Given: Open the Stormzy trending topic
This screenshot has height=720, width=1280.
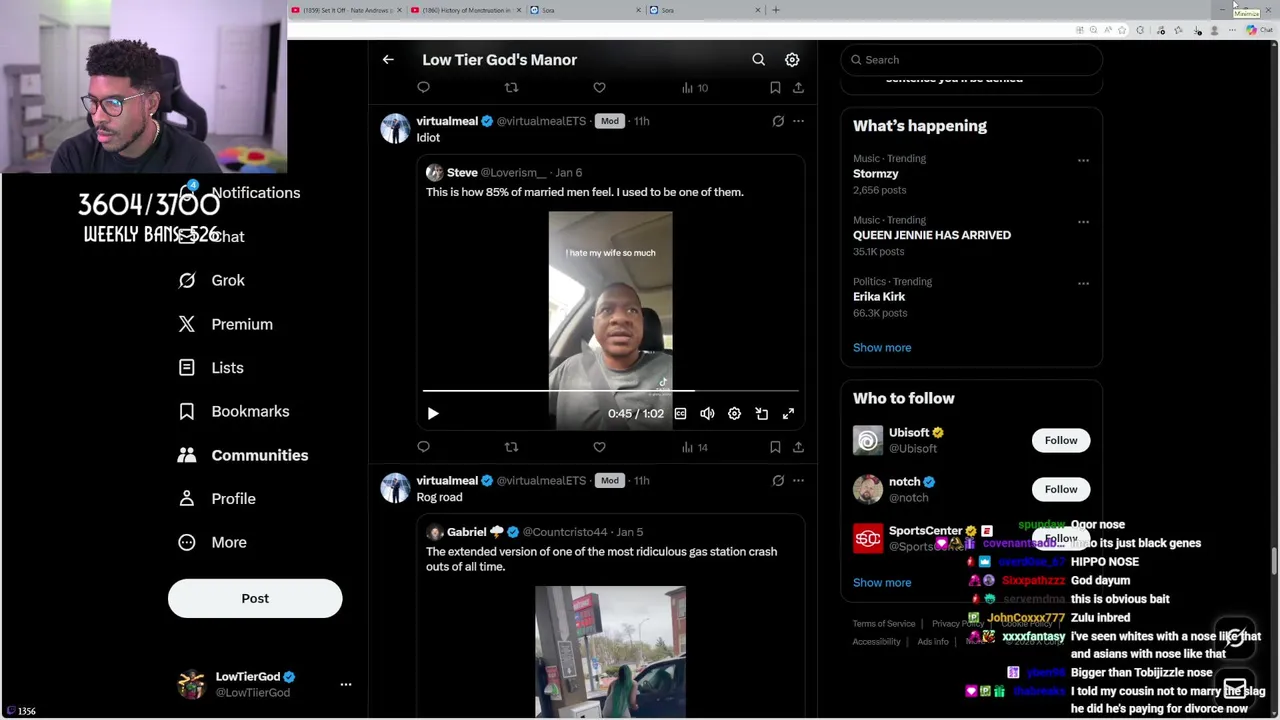Looking at the screenshot, I should [876, 174].
